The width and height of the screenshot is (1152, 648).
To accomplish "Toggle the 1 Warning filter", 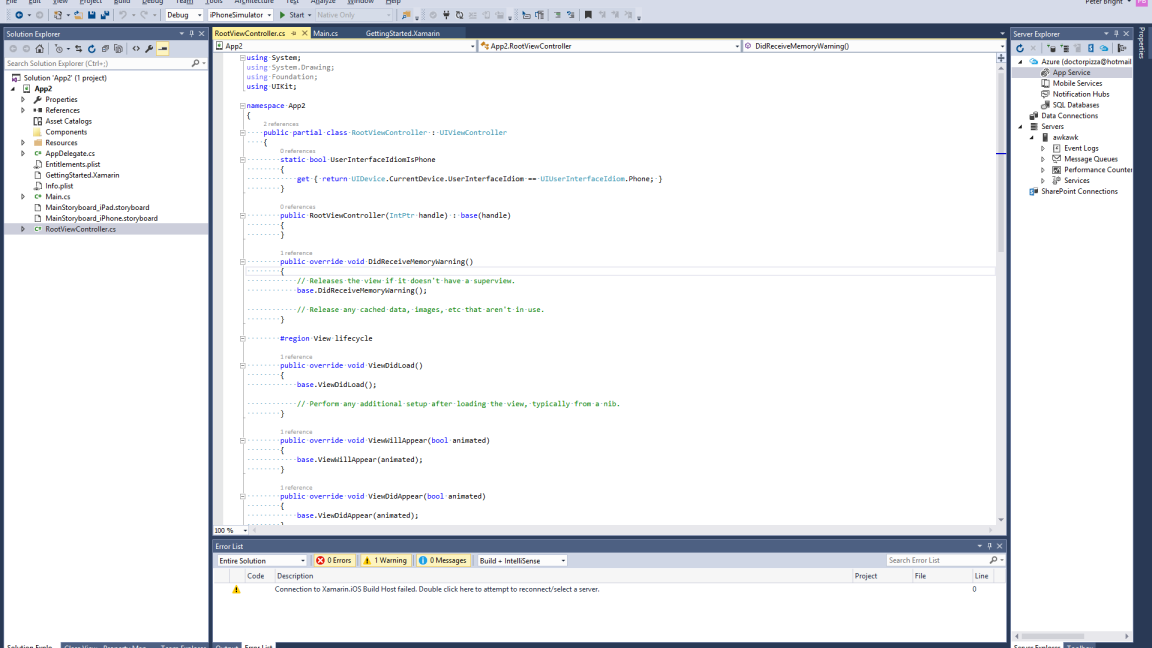I will click(x=385, y=561).
